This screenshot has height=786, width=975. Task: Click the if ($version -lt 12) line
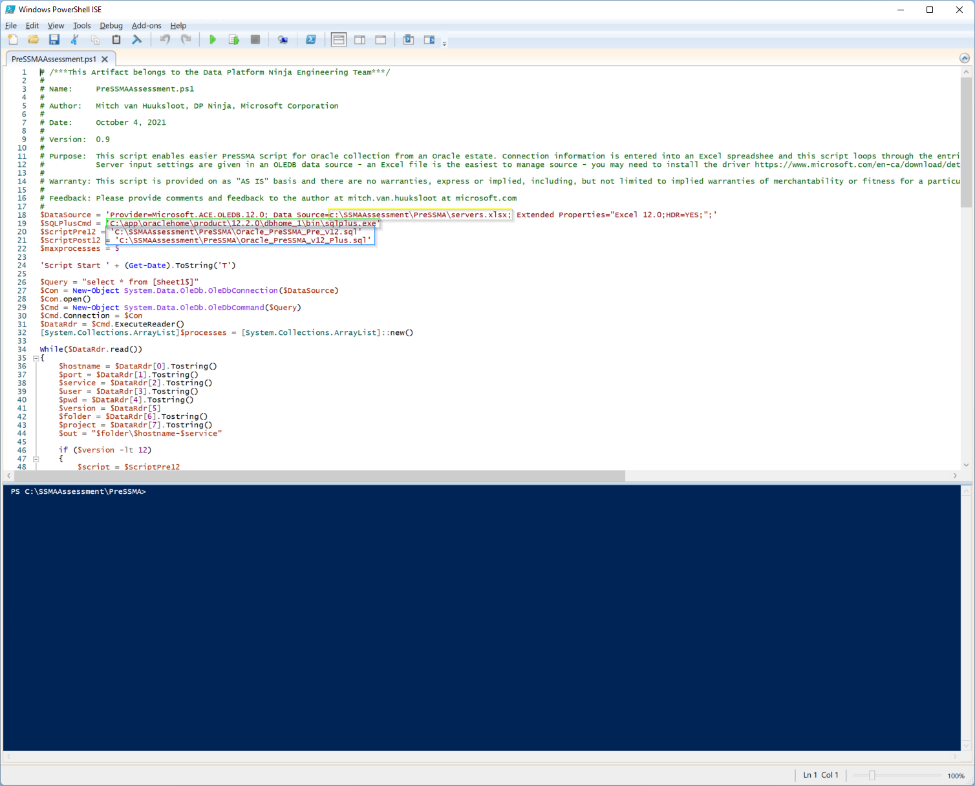[105, 450]
